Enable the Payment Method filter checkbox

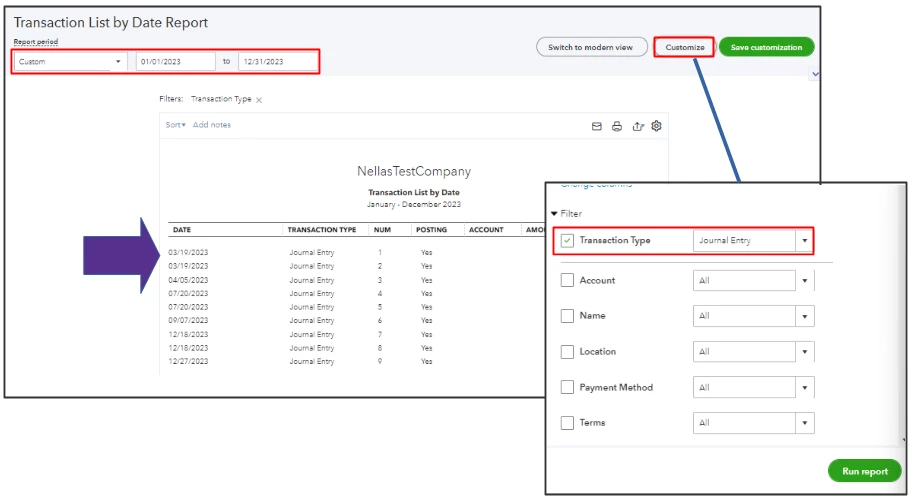(567, 387)
